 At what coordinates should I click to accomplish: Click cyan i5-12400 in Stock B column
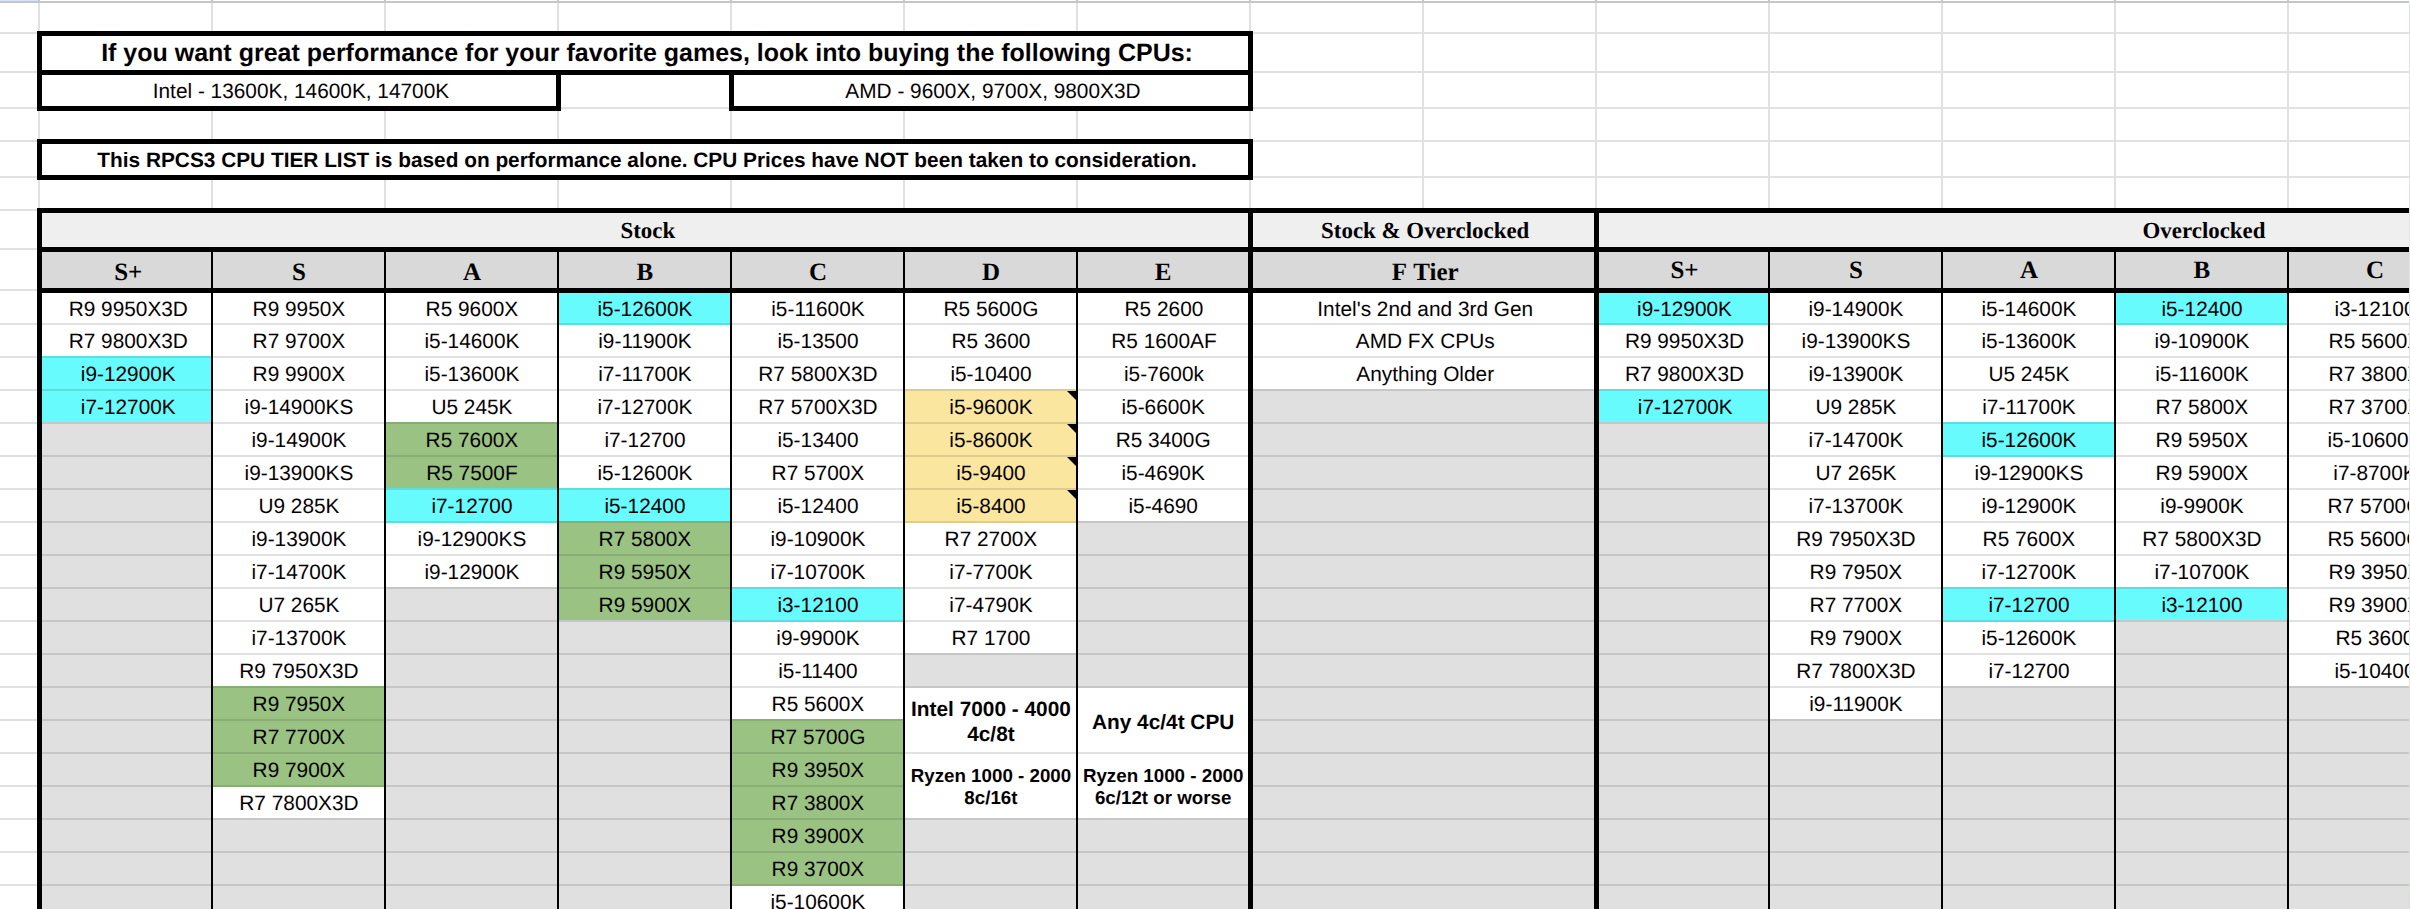pos(644,506)
